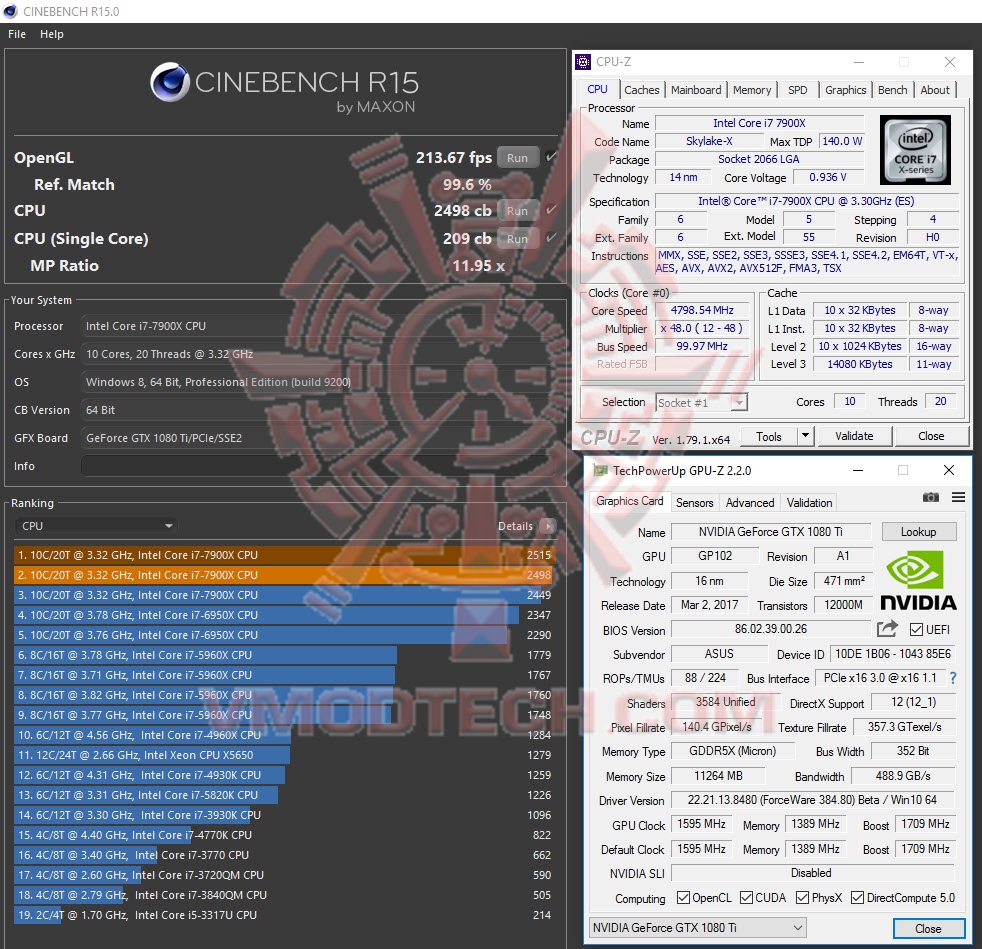Click the BIOS version export arrow icon
Screen dimensions: 982x949
click(886, 629)
